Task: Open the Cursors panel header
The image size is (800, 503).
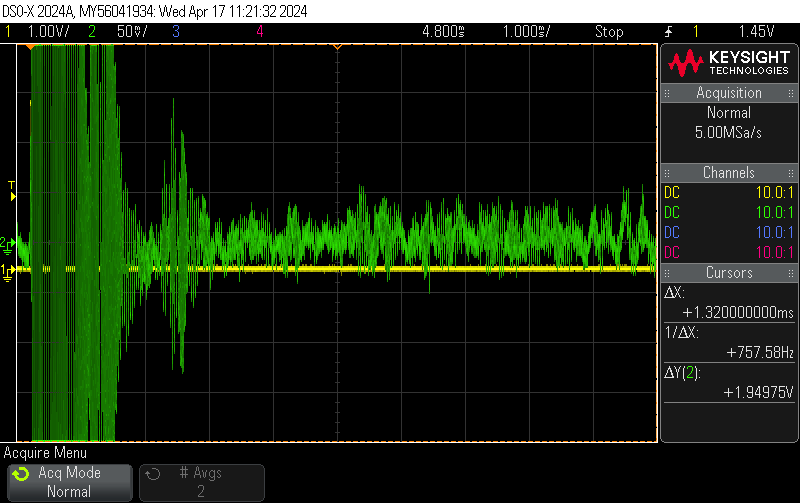Action: coord(729,273)
